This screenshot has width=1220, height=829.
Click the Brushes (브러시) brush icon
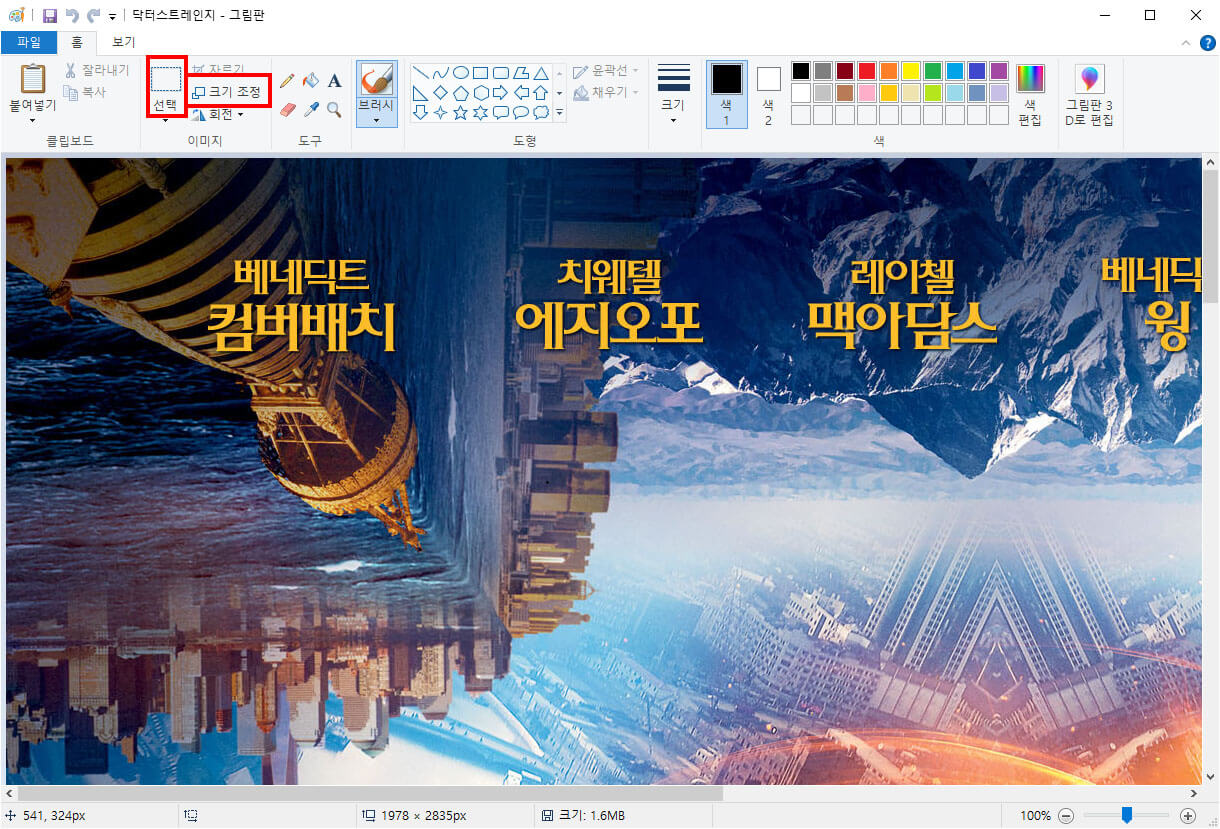pos(377,79)
